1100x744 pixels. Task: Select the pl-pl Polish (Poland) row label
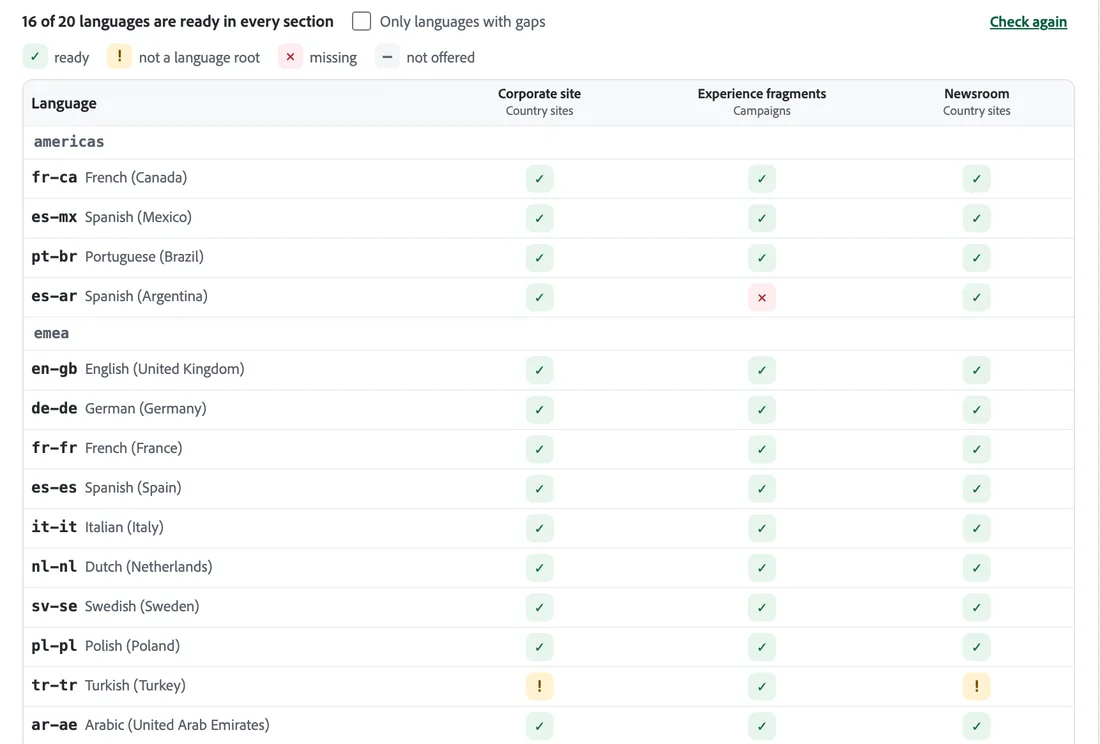point(105,645)
